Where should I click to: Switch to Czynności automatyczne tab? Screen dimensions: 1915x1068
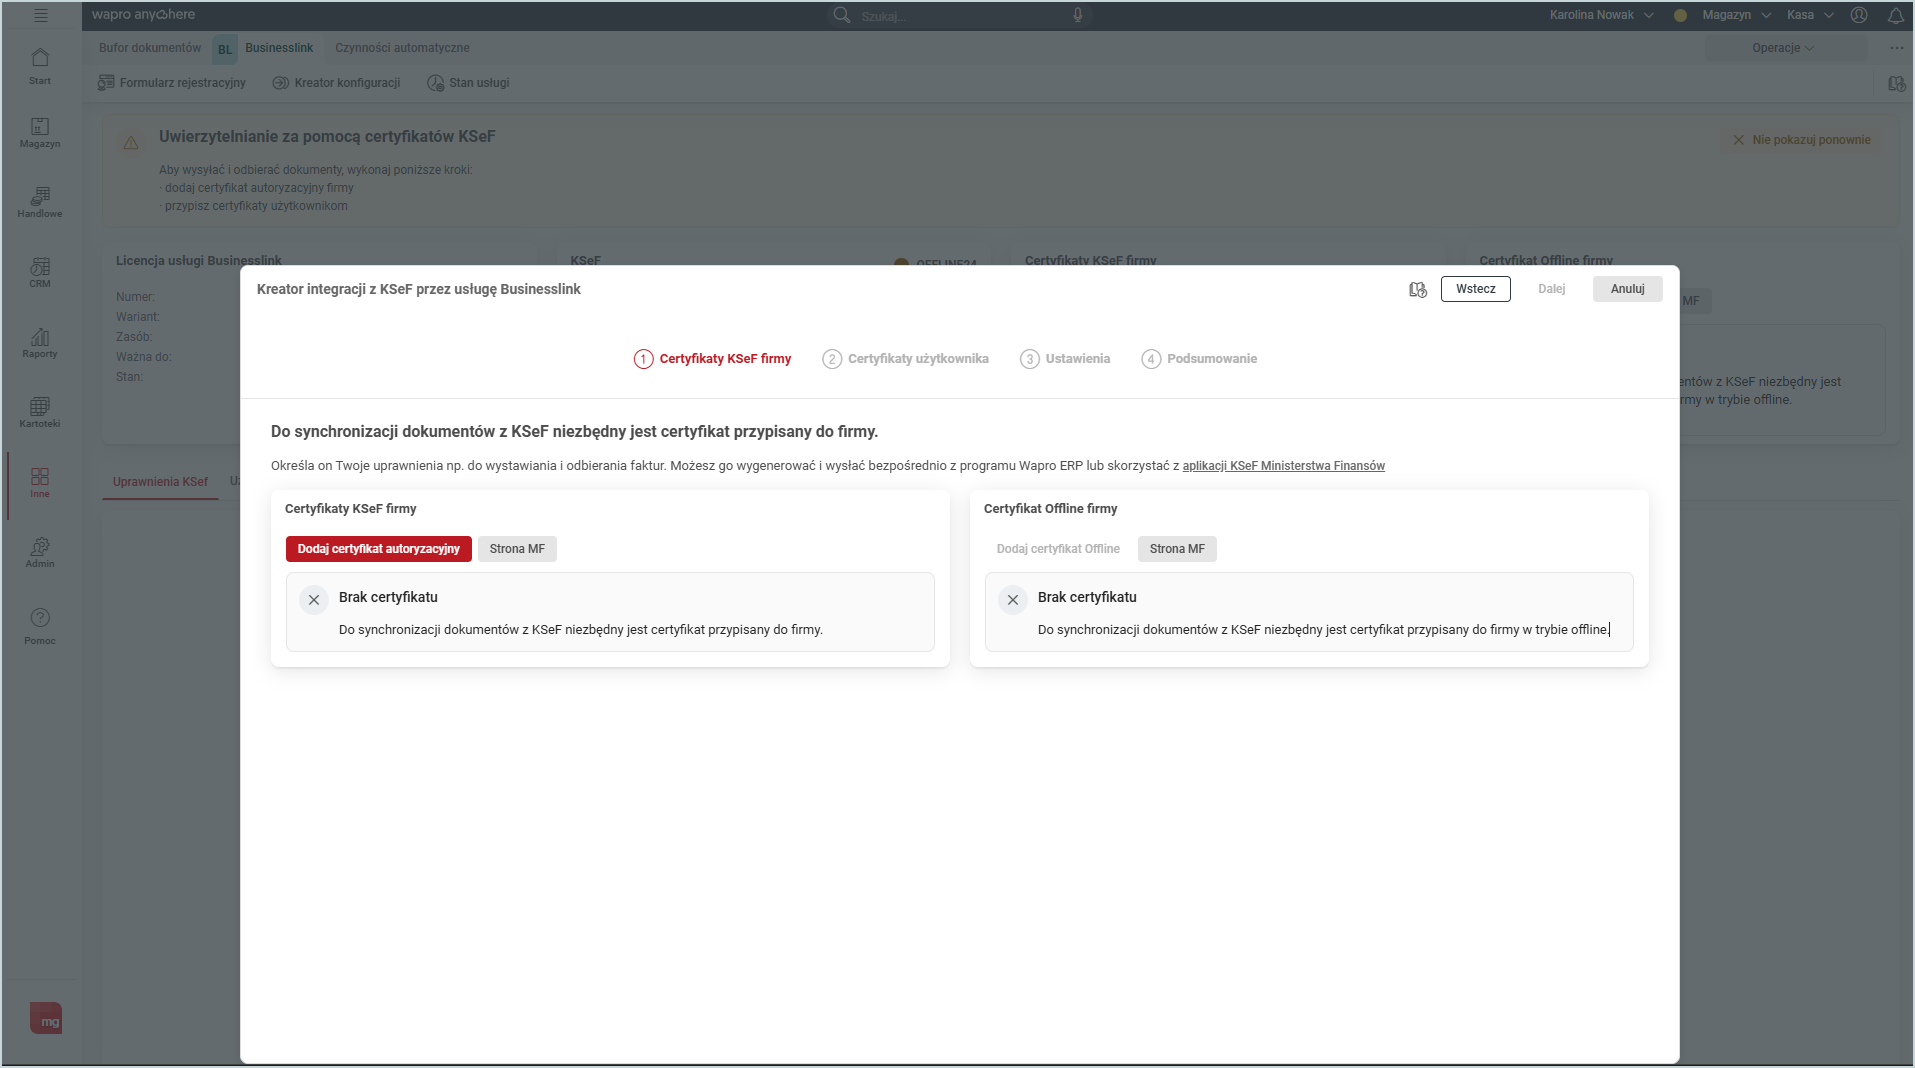coord(402,48)
